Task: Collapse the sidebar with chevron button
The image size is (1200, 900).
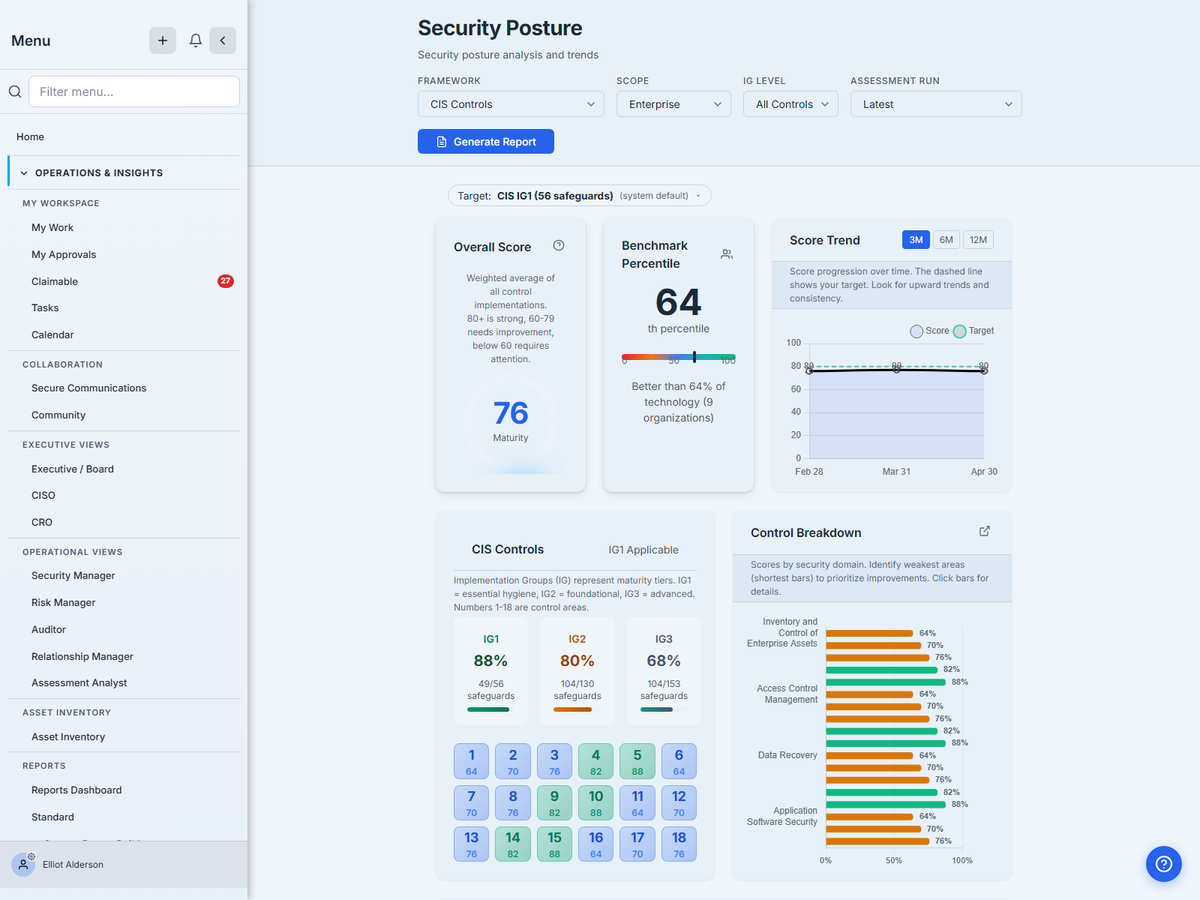Action: click(x=222, y=40)
